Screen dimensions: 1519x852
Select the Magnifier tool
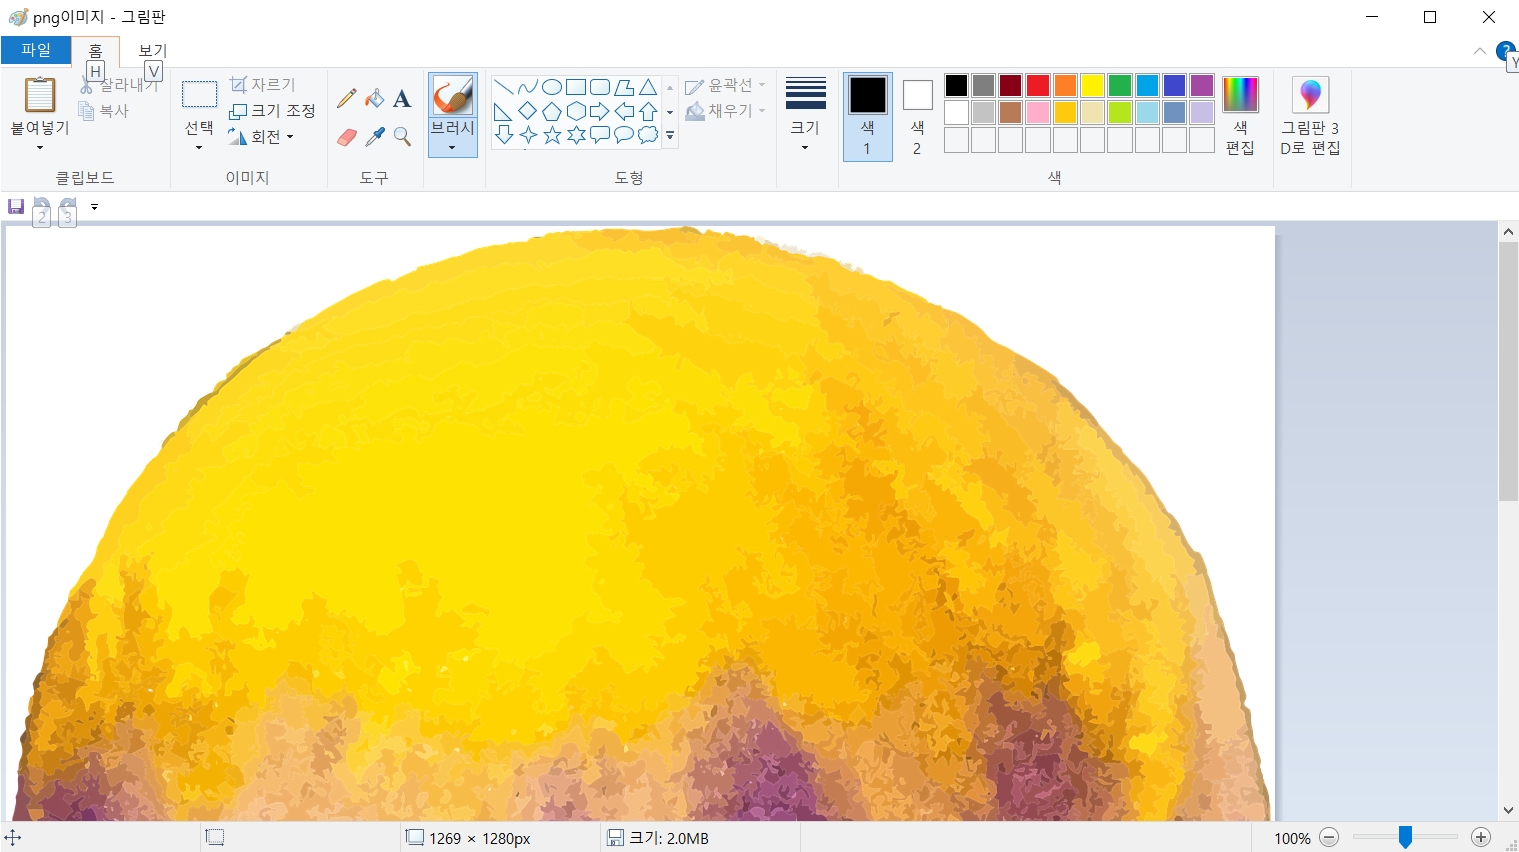(402, 137)
